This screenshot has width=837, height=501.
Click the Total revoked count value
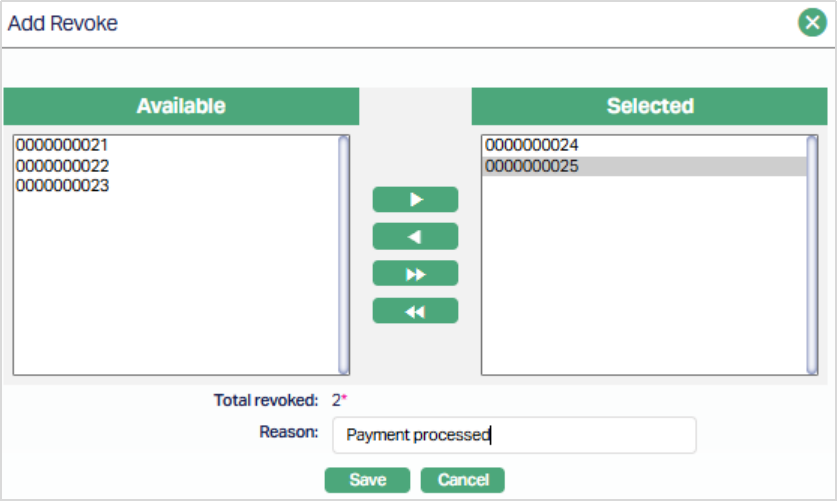[337, 400]
